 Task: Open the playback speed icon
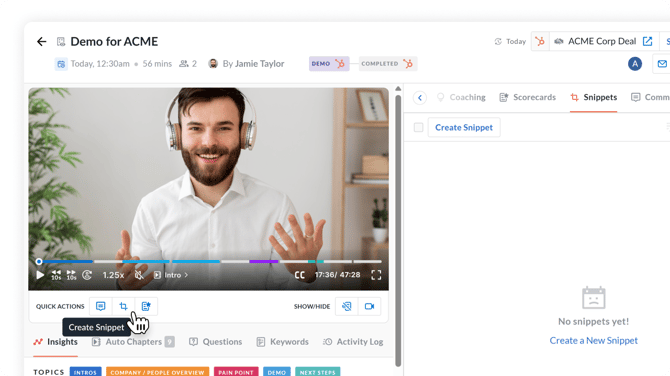87,275
